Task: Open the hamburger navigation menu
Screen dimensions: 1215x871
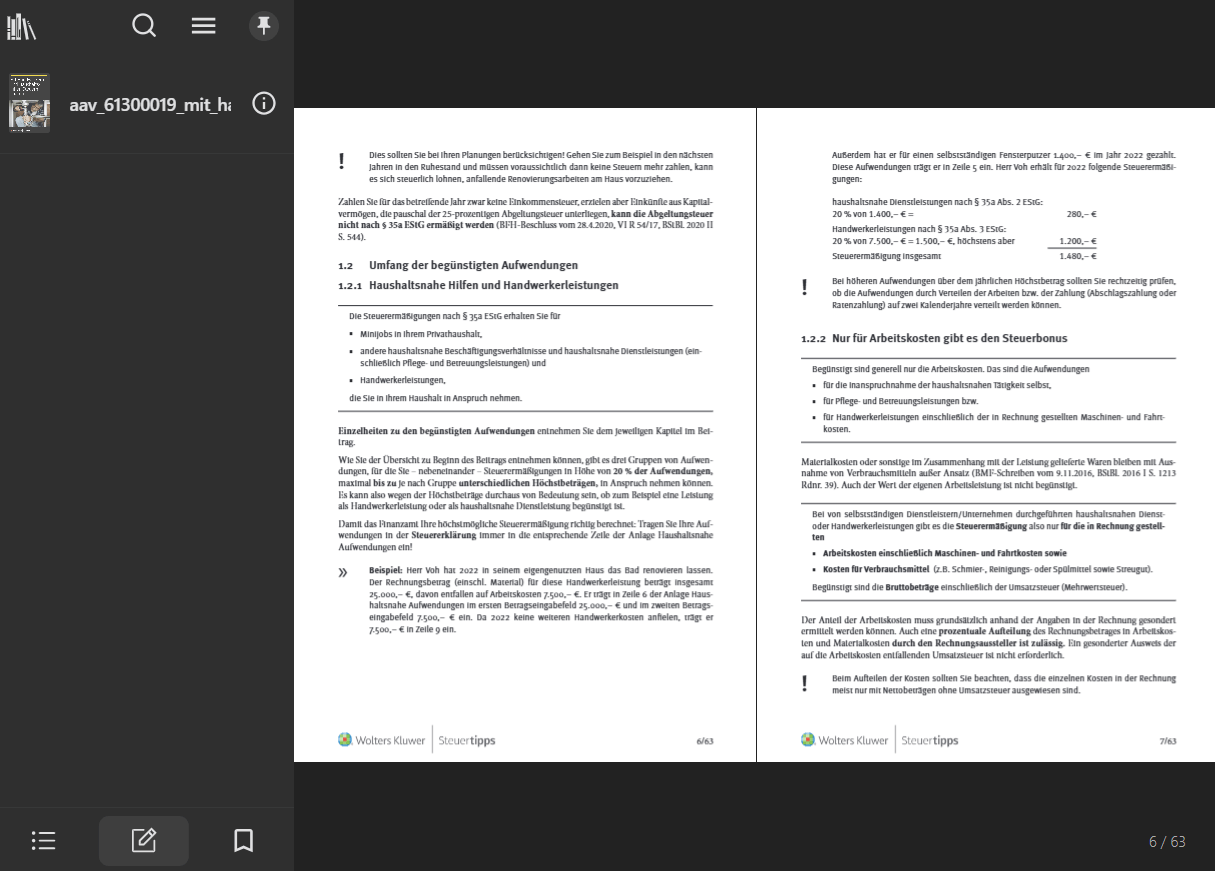Action: pos(203,26)
